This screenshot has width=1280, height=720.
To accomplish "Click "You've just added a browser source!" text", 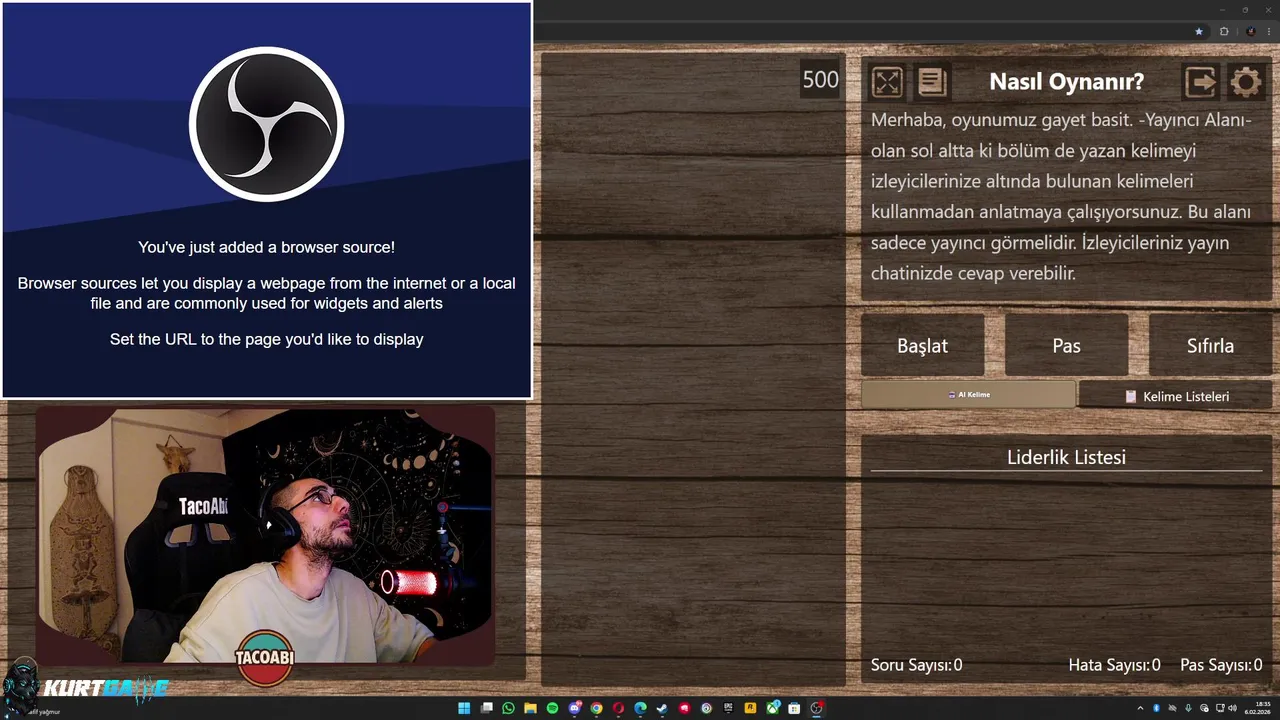I will pos(266,247).
